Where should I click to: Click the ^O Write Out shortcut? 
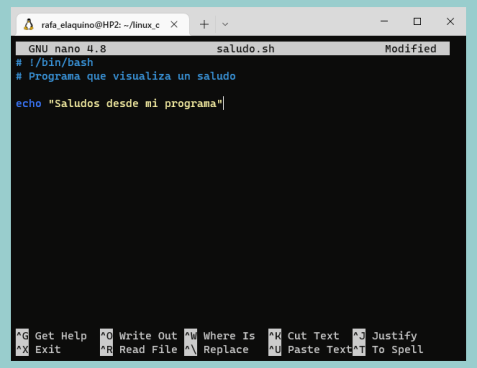pyautogui.click(x=139, y=336)
